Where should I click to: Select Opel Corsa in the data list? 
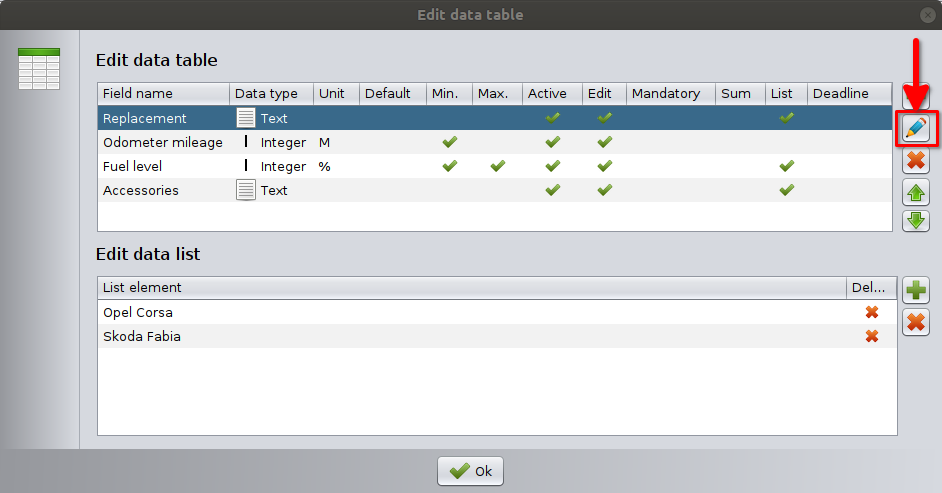[138, 313]
